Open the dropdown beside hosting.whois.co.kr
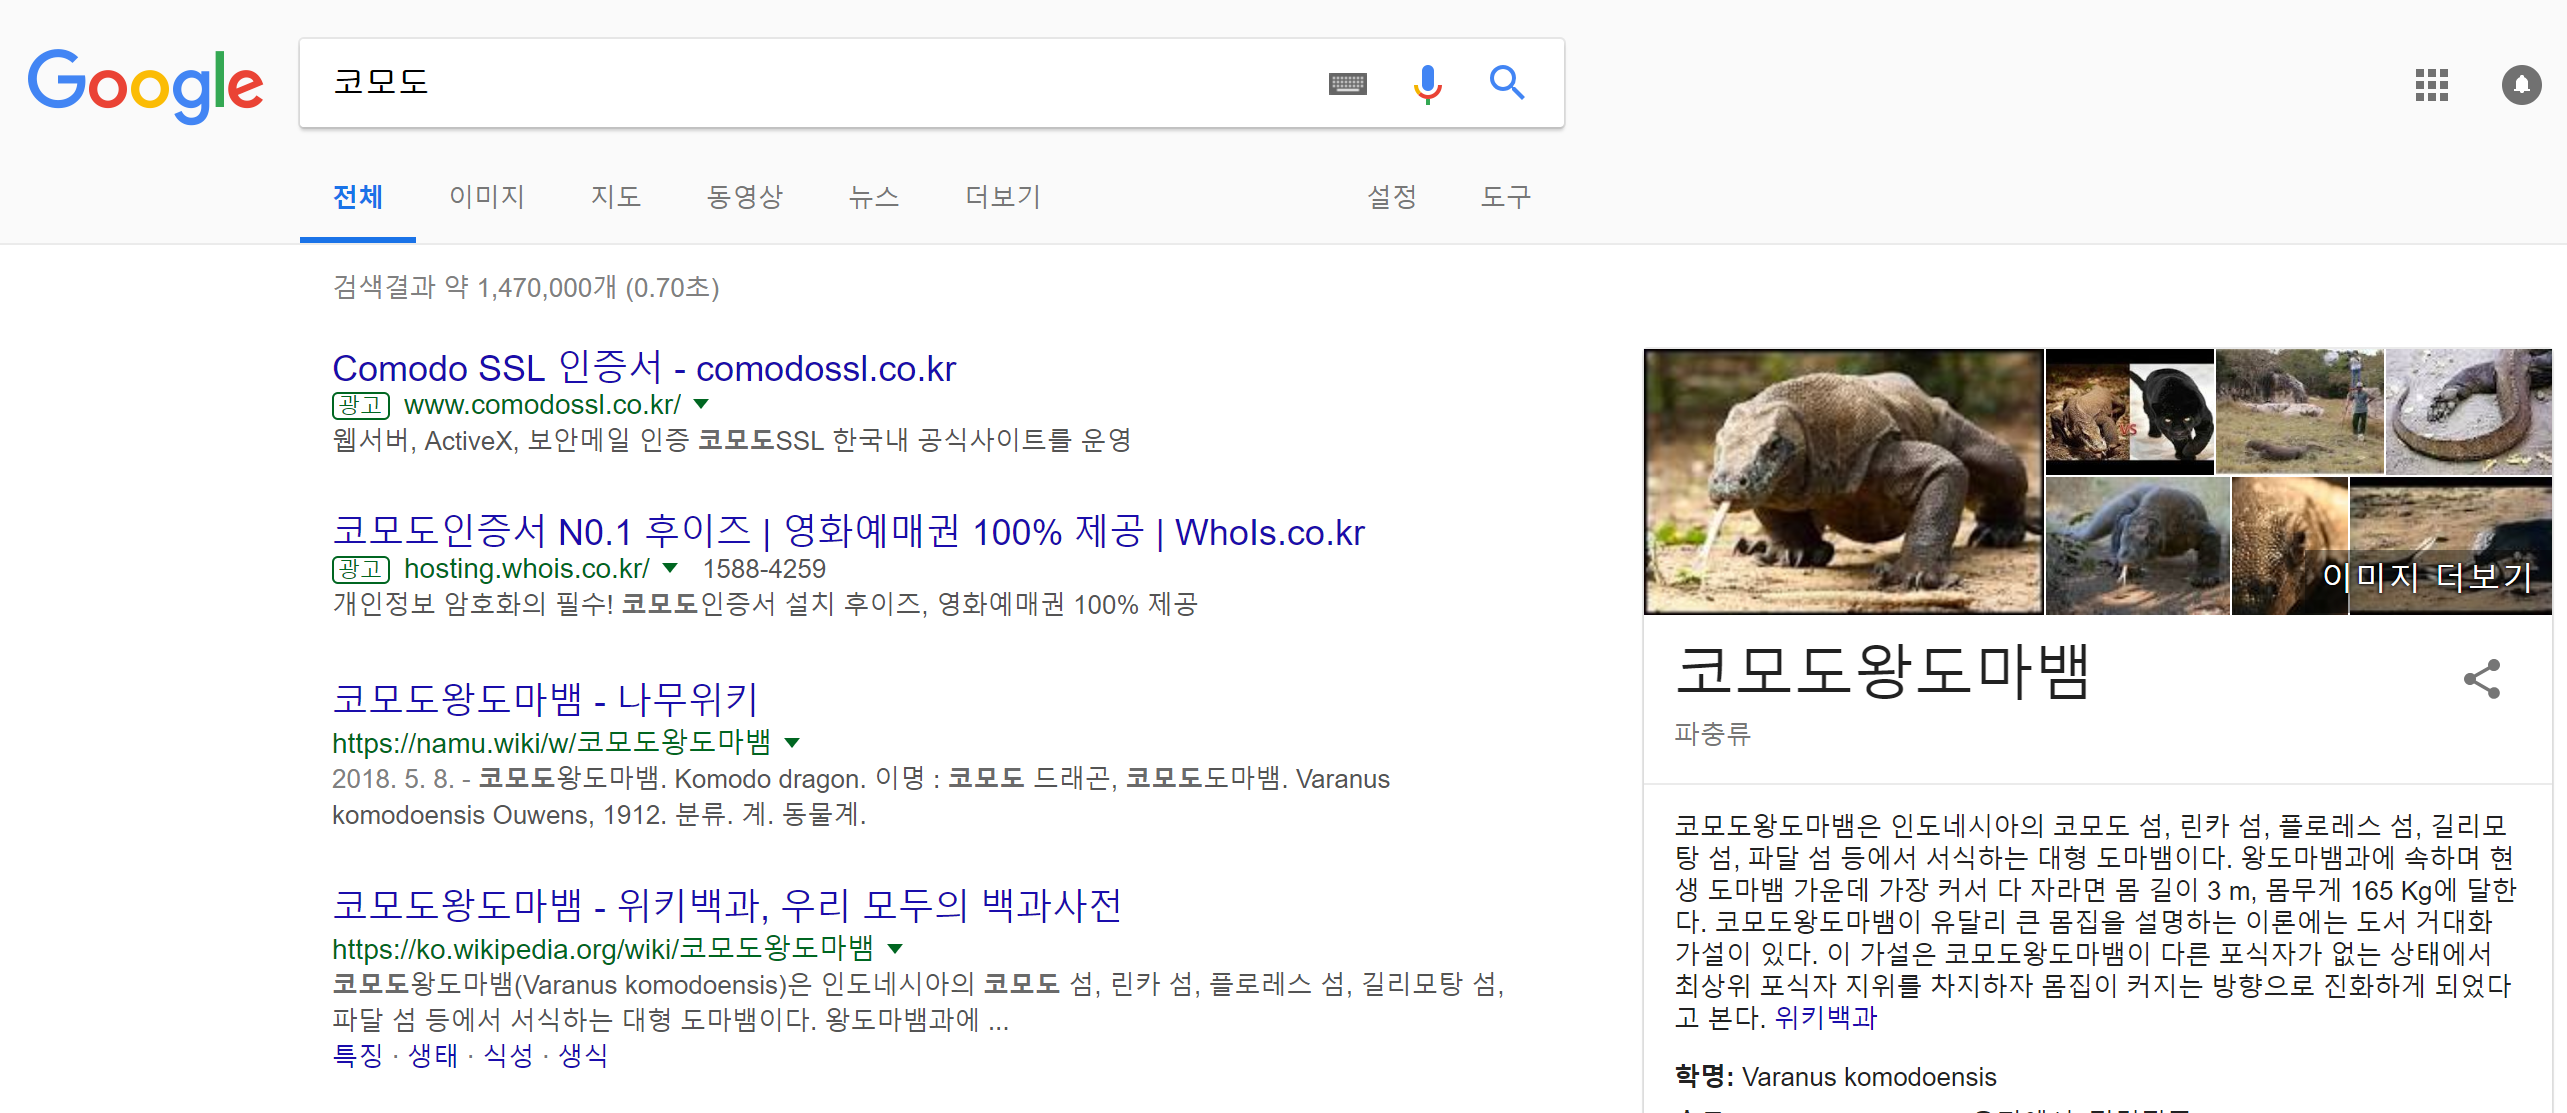Image resolution: width=2567 pixels, height=1113 pixels. [x=671, y=568]
